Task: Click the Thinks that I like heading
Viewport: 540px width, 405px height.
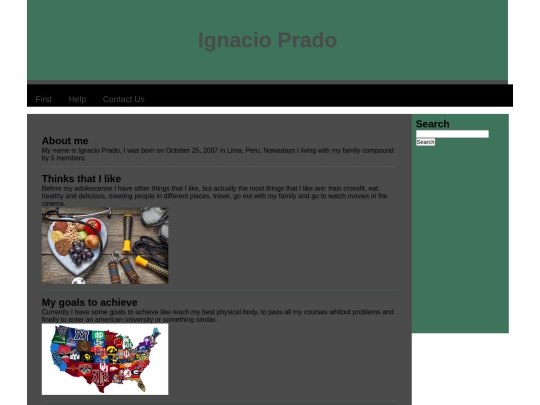Action: tap(81, 179)
